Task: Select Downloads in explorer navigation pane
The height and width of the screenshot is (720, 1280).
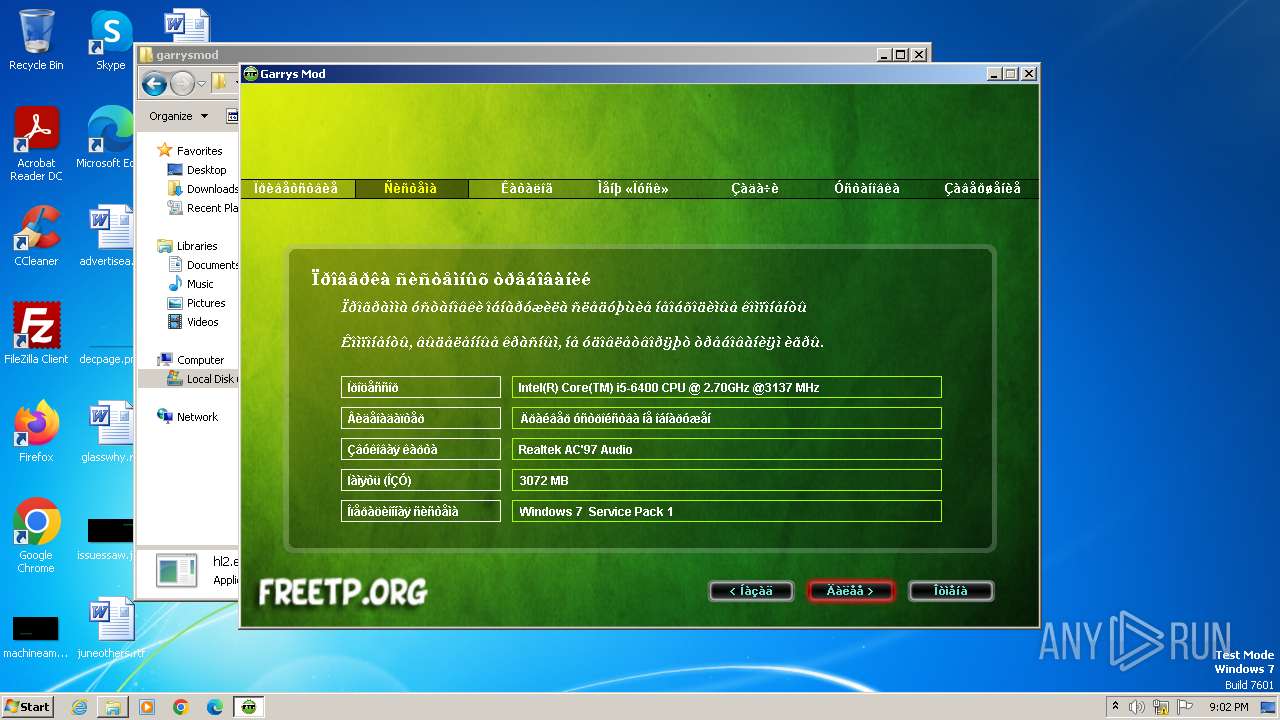Action: point(203,189)
